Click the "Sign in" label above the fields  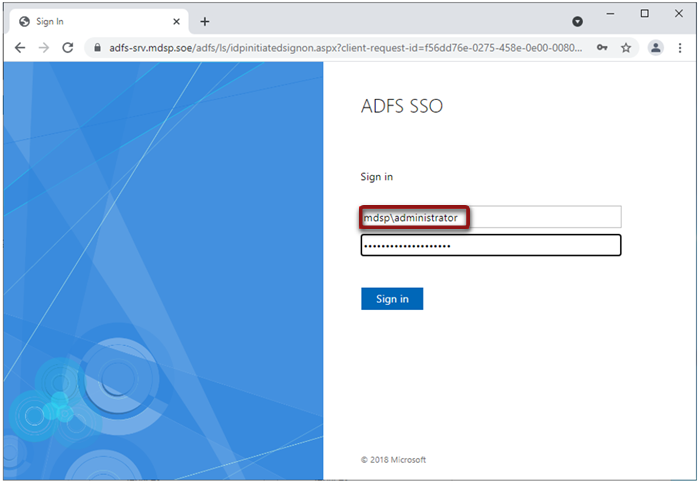[x=377, y=177]
